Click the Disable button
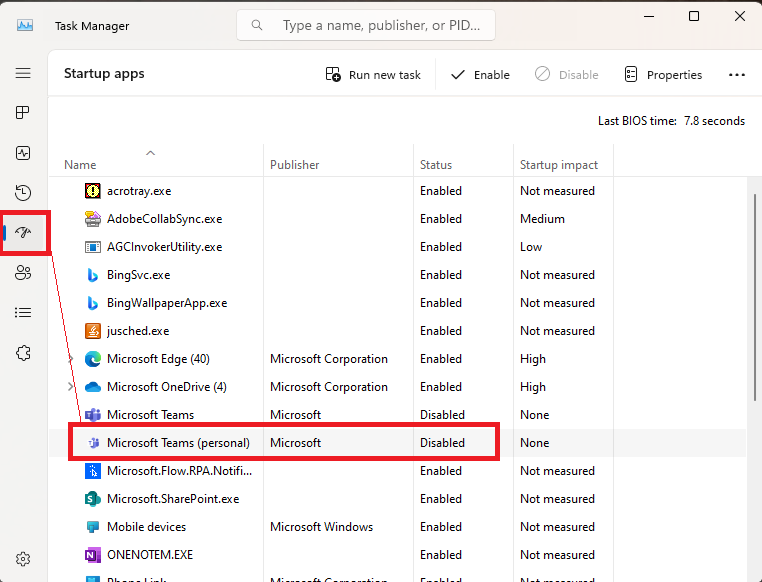 point(566,75)
